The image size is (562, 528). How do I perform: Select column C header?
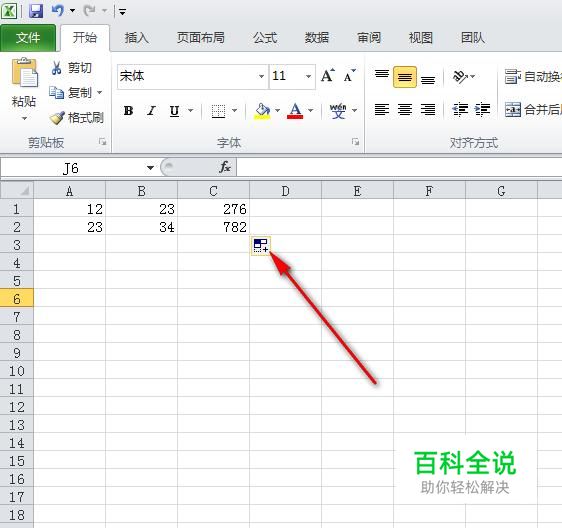pos(214,191)
